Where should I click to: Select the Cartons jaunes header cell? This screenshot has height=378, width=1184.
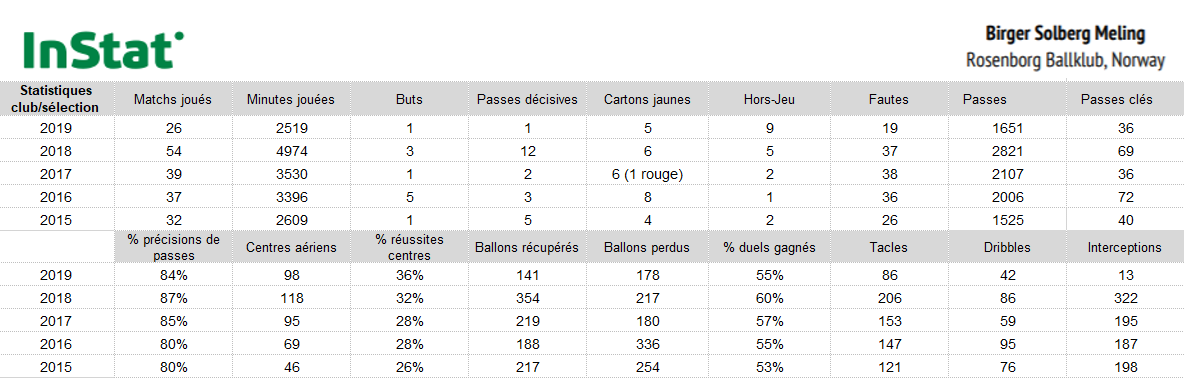(647, 99)
